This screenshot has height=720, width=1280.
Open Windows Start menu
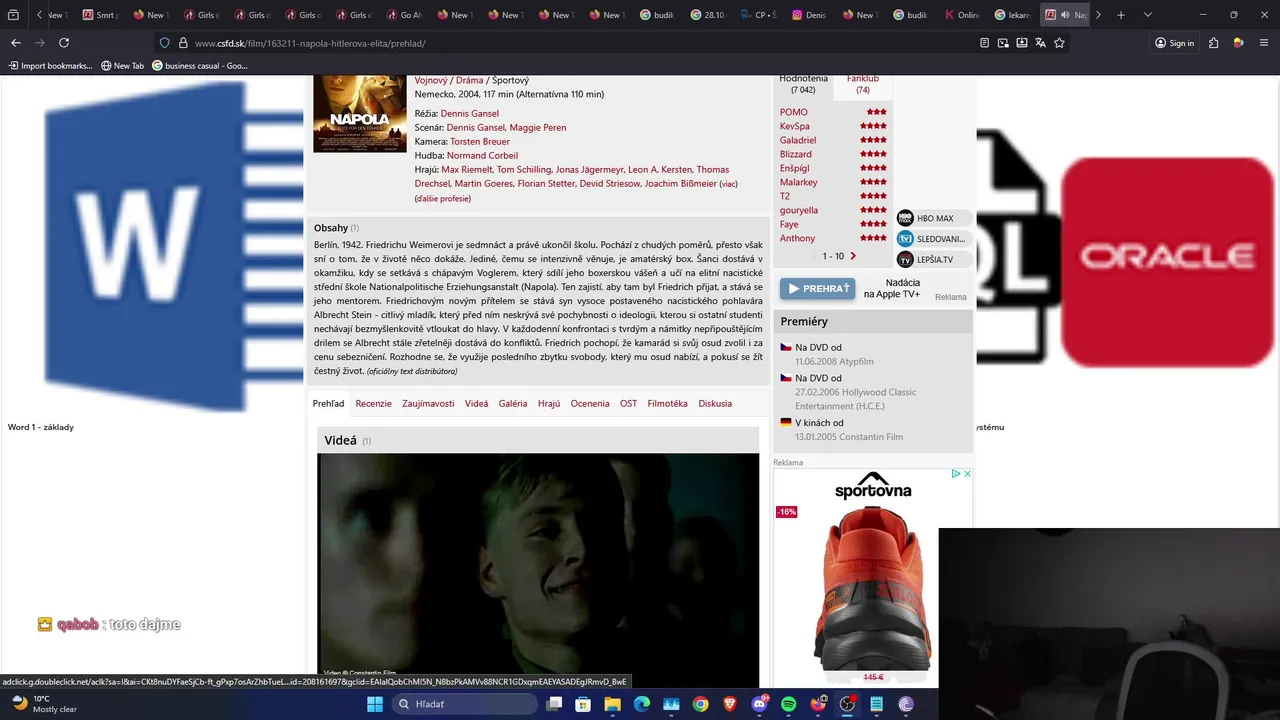(x=374, y=704)
